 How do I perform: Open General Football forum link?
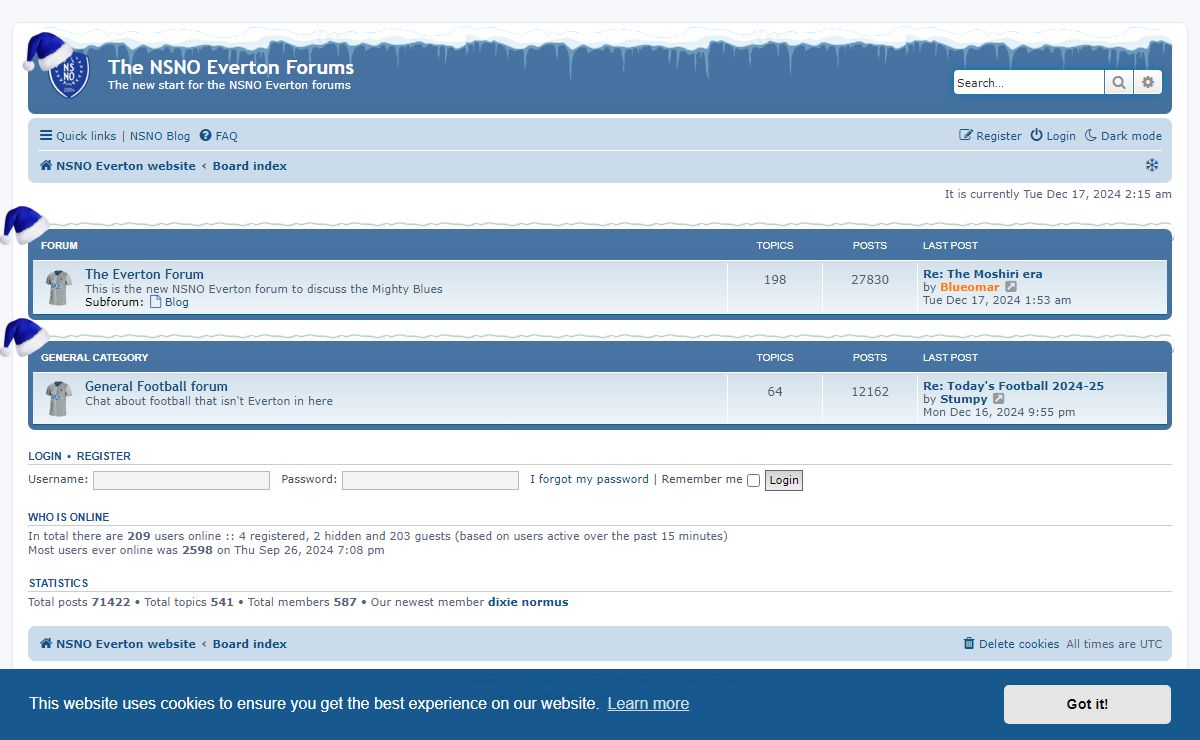coord(156,386)
